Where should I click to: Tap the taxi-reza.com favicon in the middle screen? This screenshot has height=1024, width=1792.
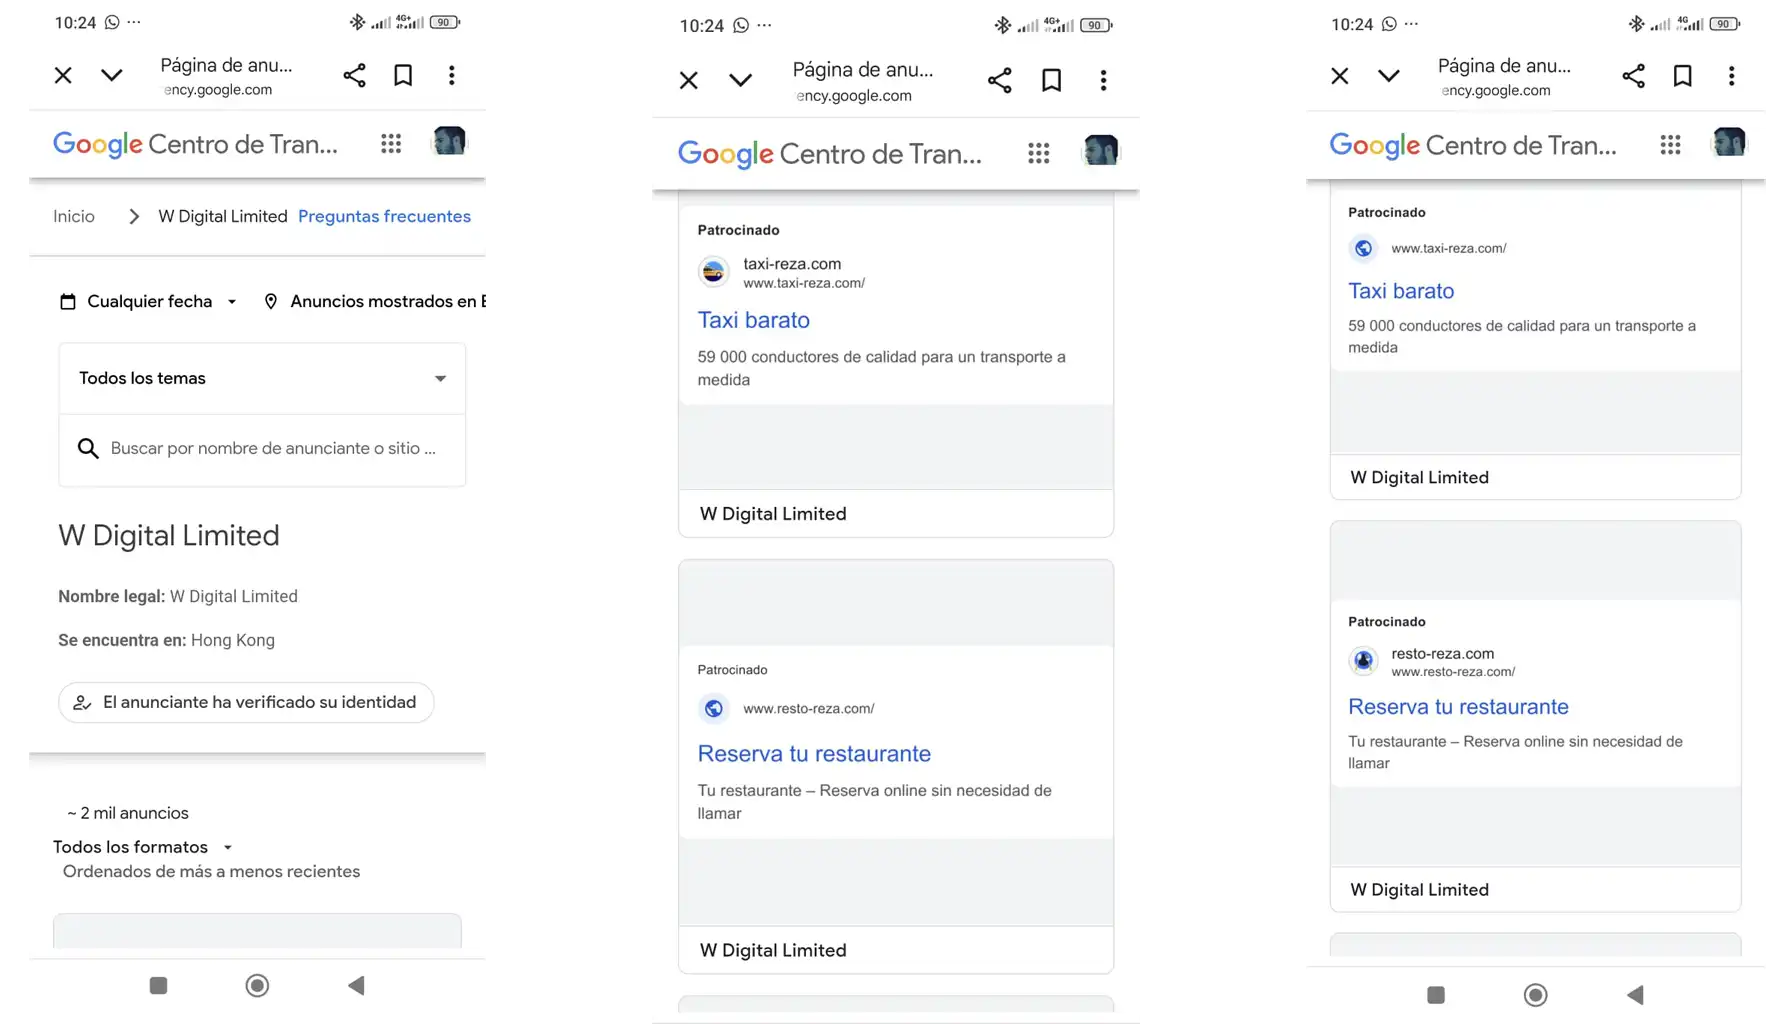click(x=714, y=272)
